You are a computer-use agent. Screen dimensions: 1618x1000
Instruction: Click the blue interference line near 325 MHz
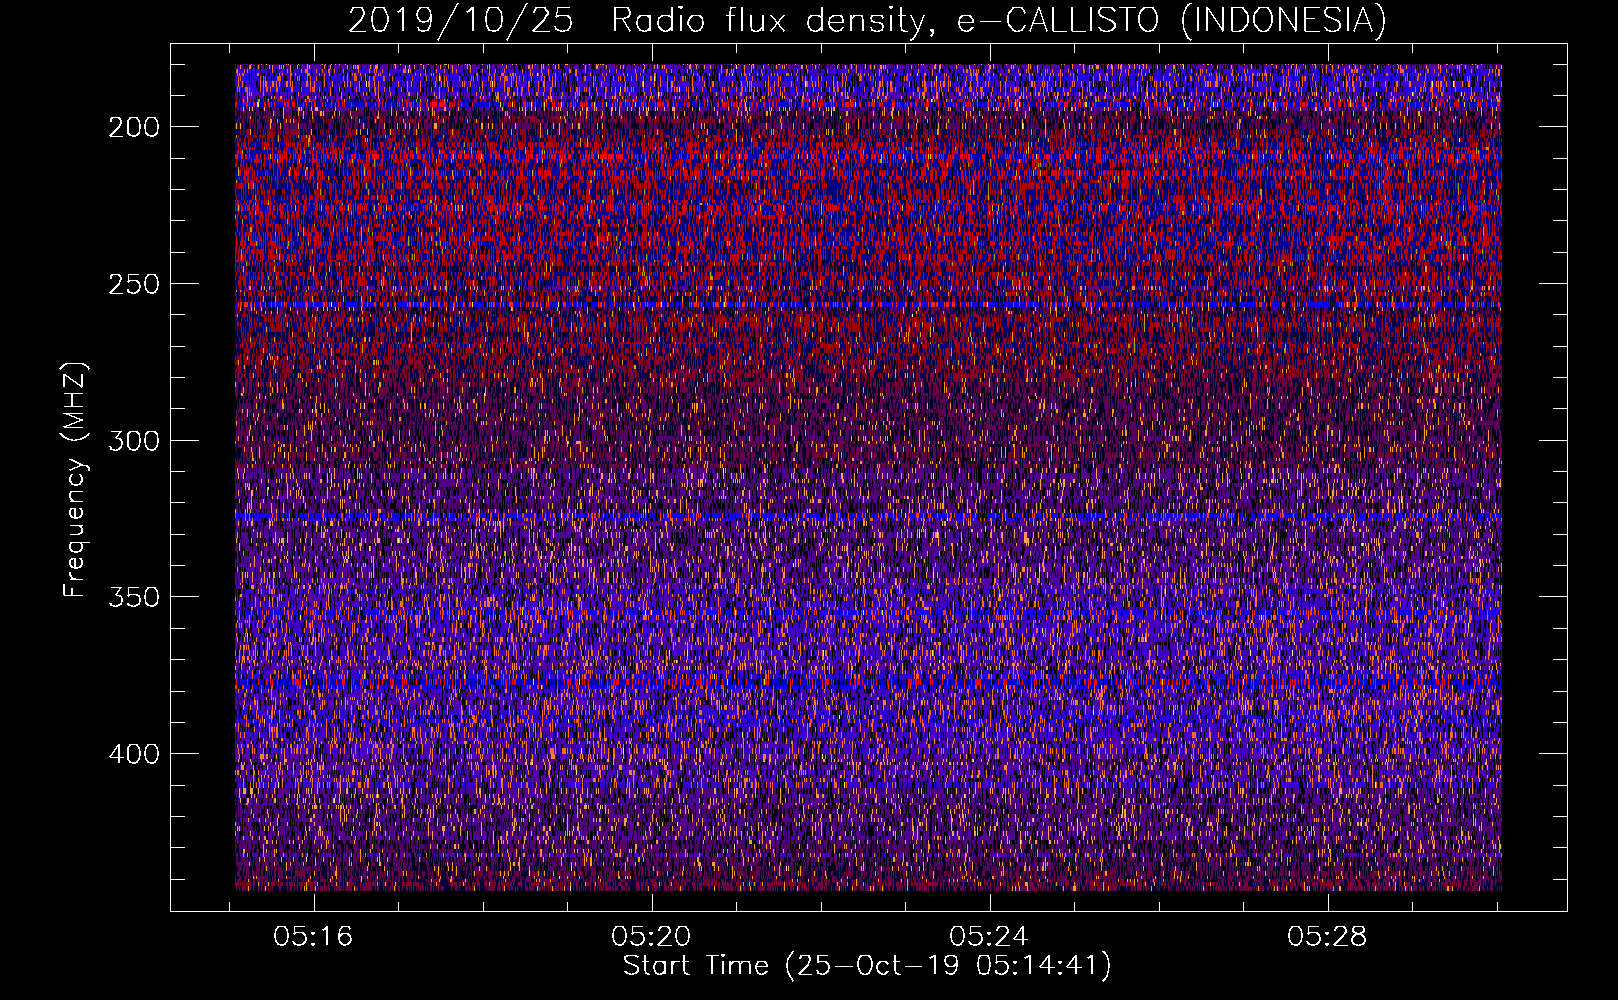coord(868,517)
